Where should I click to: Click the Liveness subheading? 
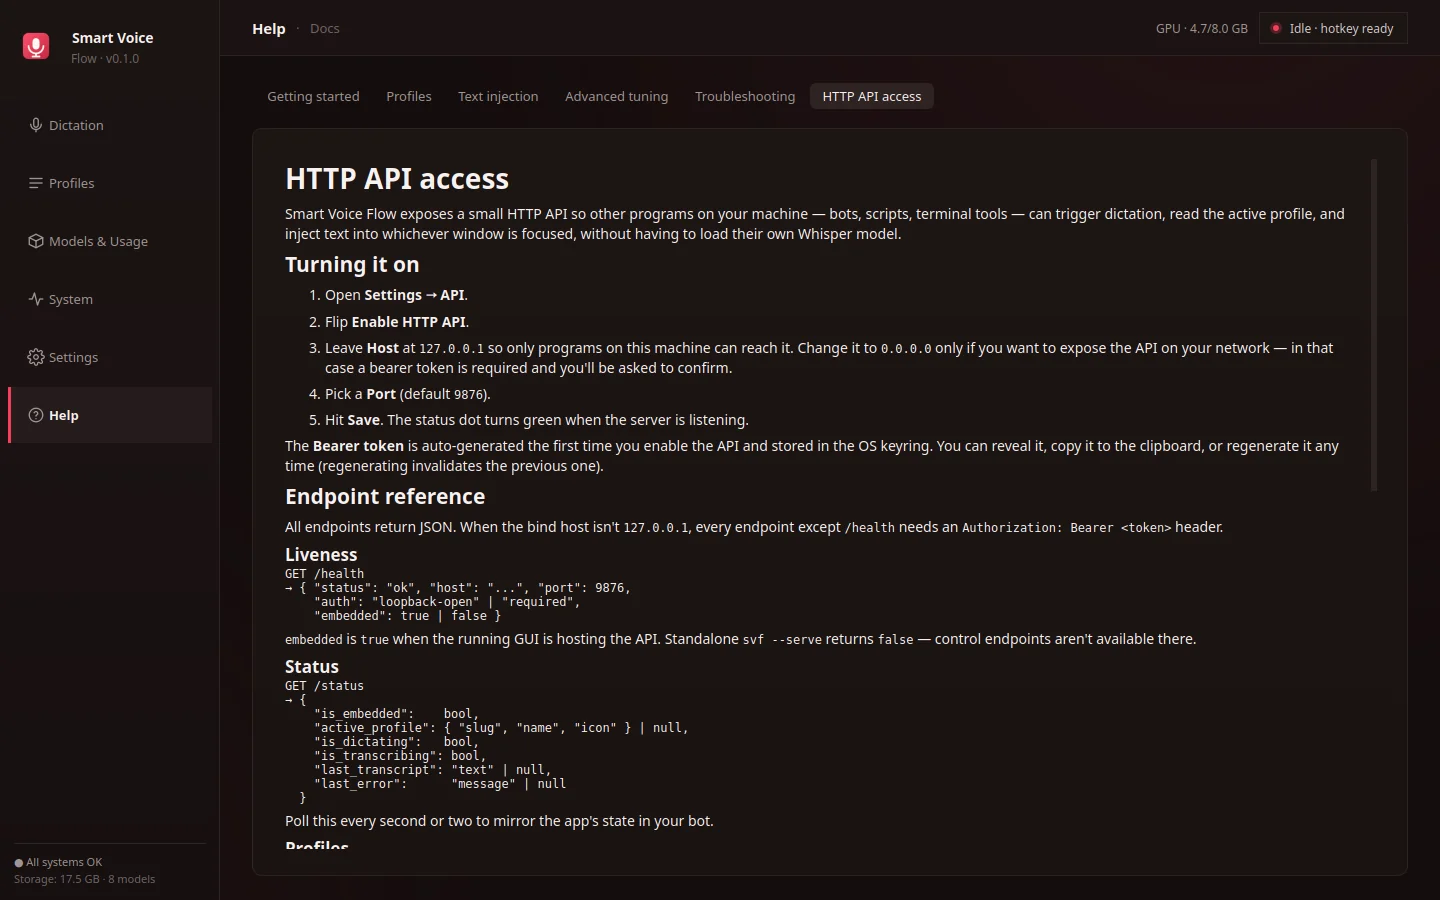coord(321,554)
